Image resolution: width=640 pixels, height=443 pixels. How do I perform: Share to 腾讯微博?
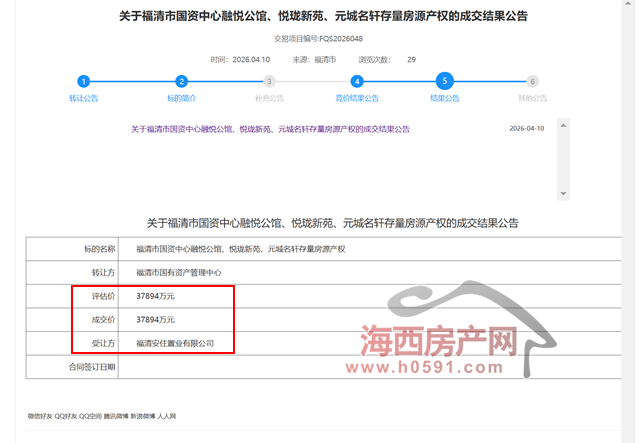point(116,415)
